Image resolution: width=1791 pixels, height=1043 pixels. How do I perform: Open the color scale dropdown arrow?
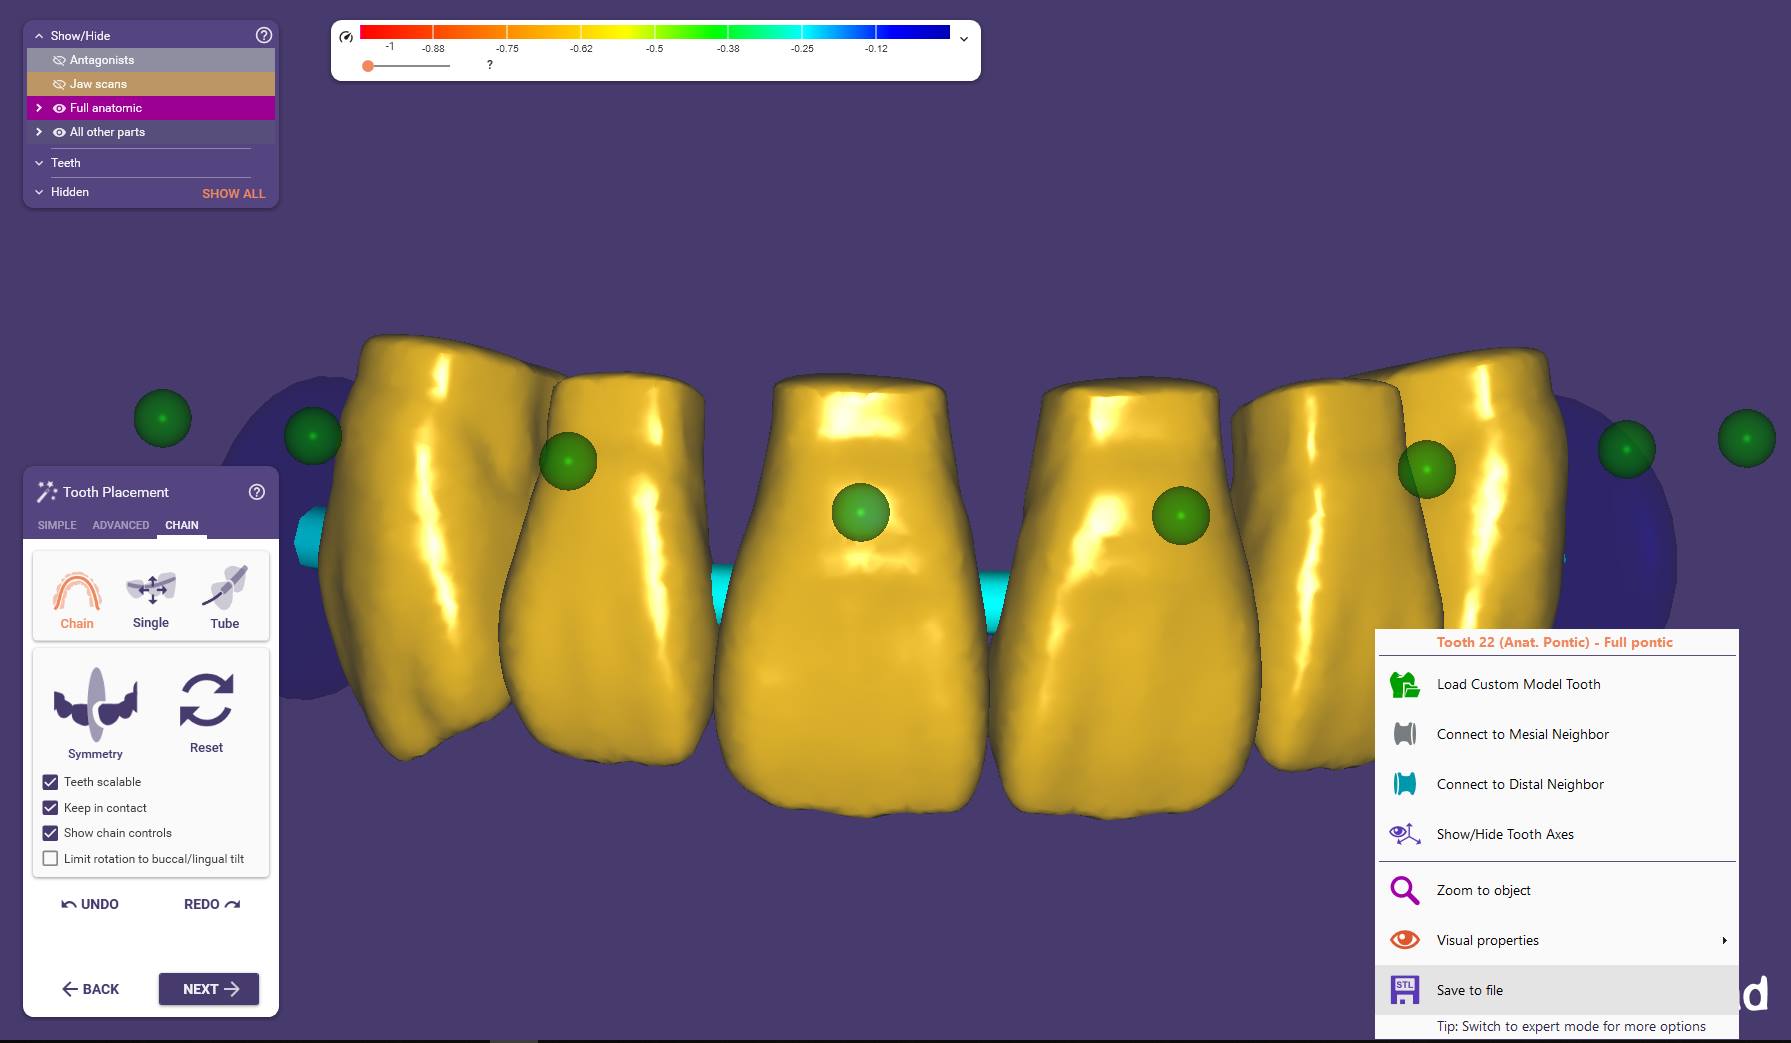click(964, 39)
